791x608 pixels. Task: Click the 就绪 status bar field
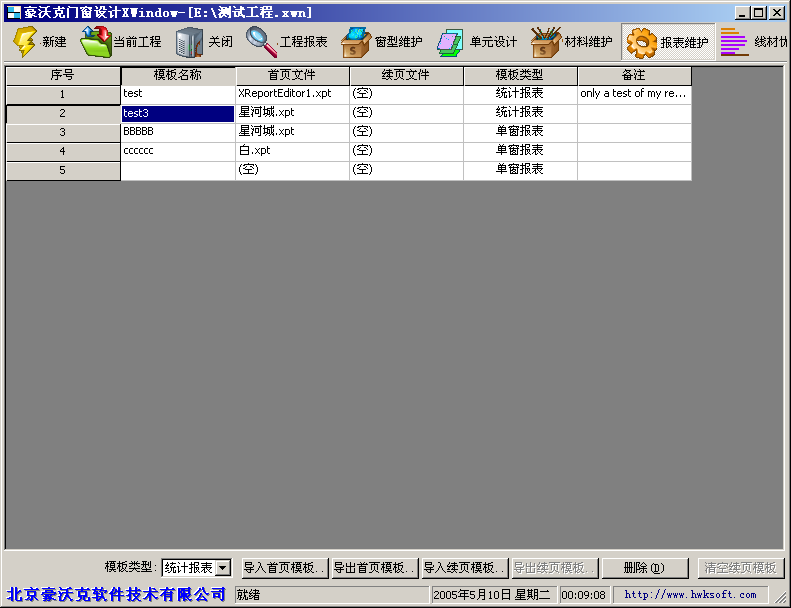pyautogui.click(x=332, y=595)
